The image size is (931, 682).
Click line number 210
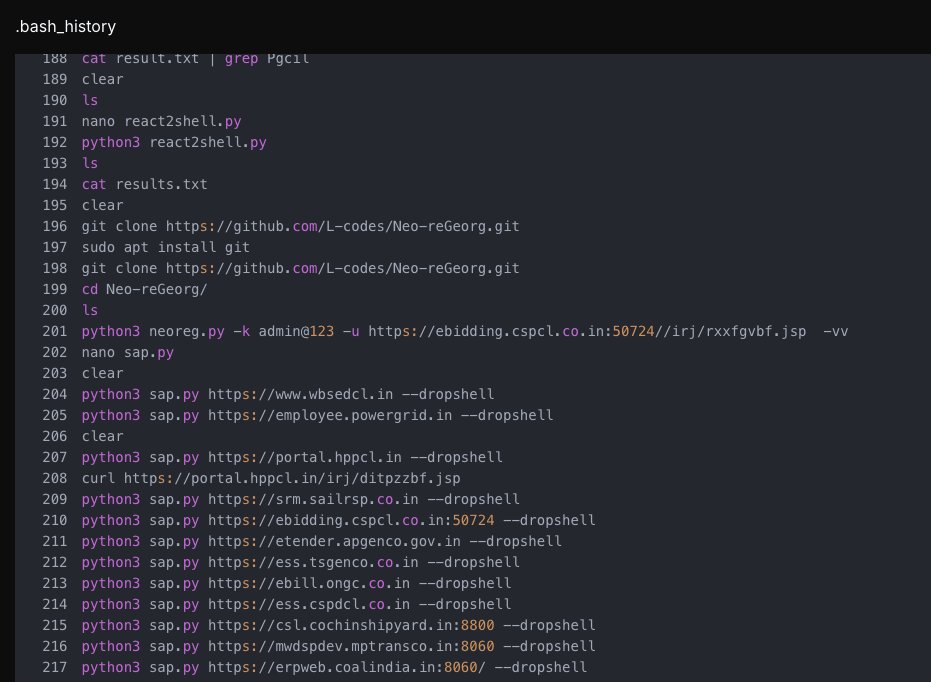[55, 521]
